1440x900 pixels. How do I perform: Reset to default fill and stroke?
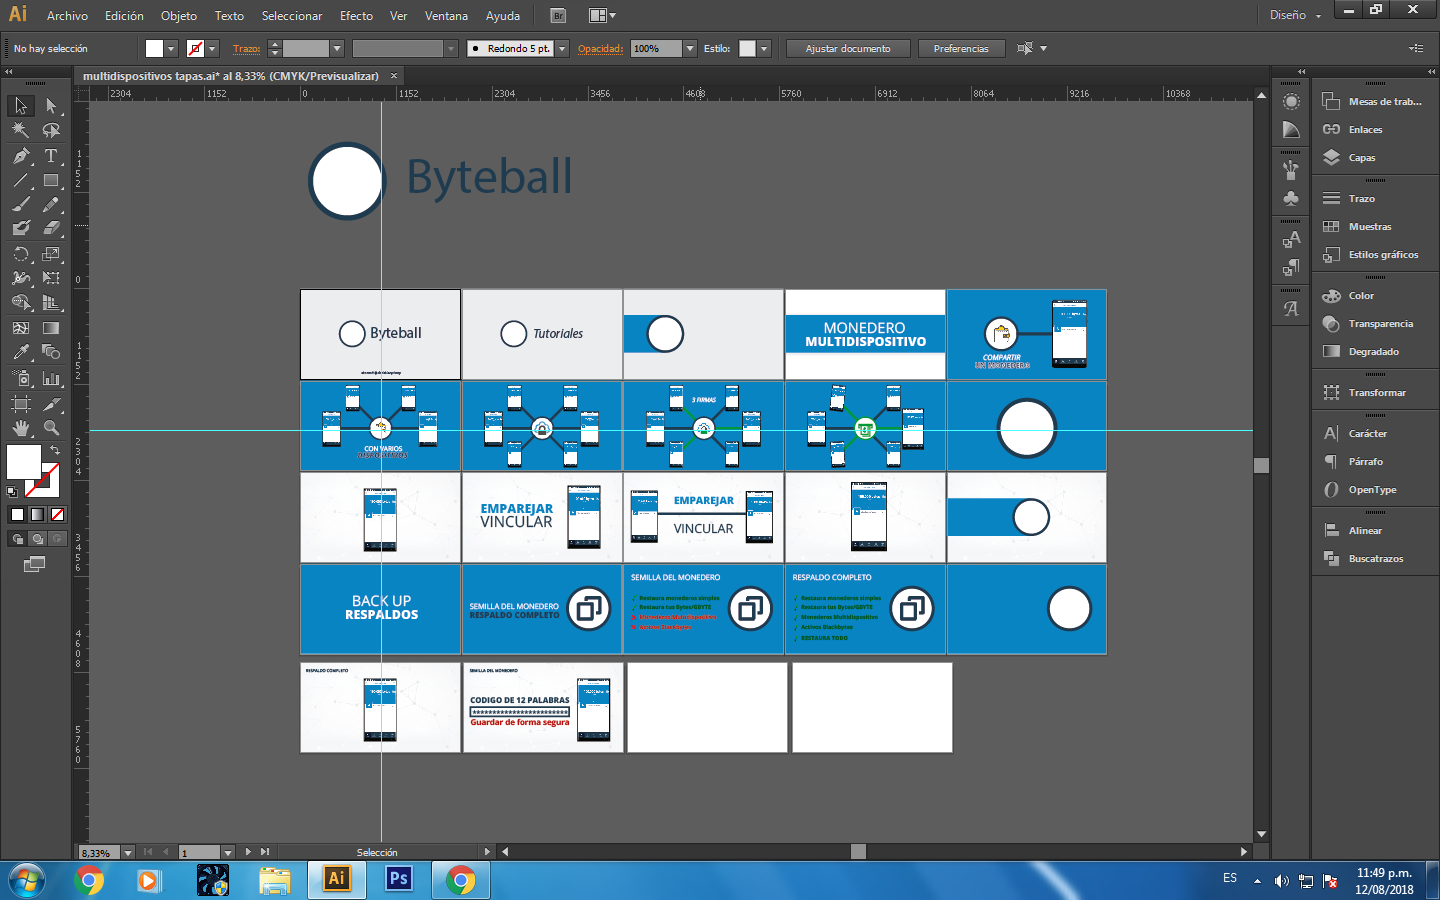pos(12,491)
